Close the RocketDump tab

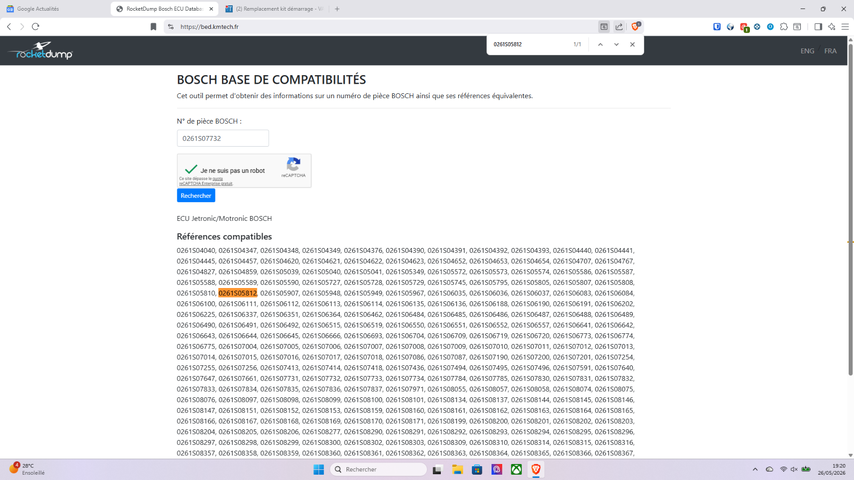point(211,9)
